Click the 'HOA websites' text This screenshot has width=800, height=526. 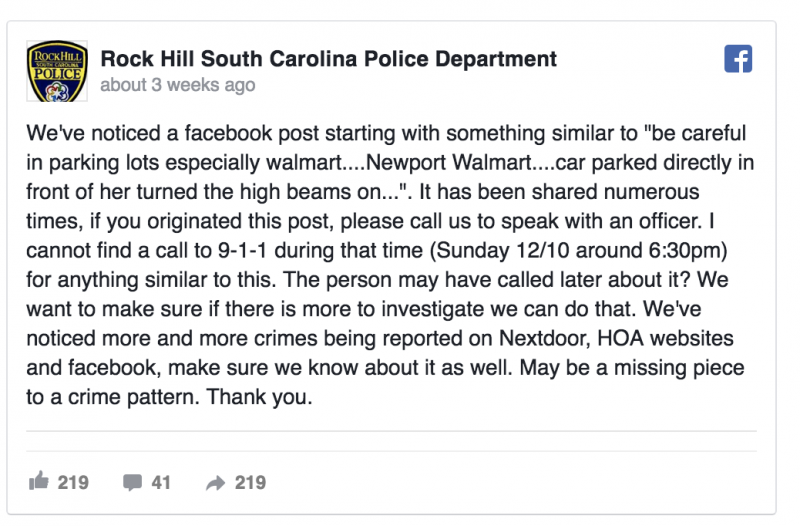[x=665, y=338]
